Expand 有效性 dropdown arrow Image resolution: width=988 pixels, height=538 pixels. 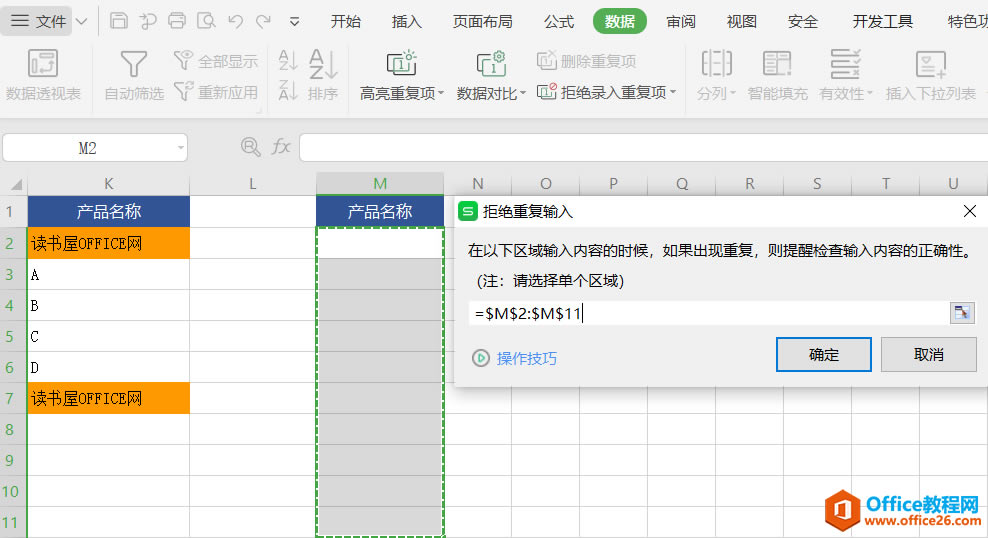[870, 93]
